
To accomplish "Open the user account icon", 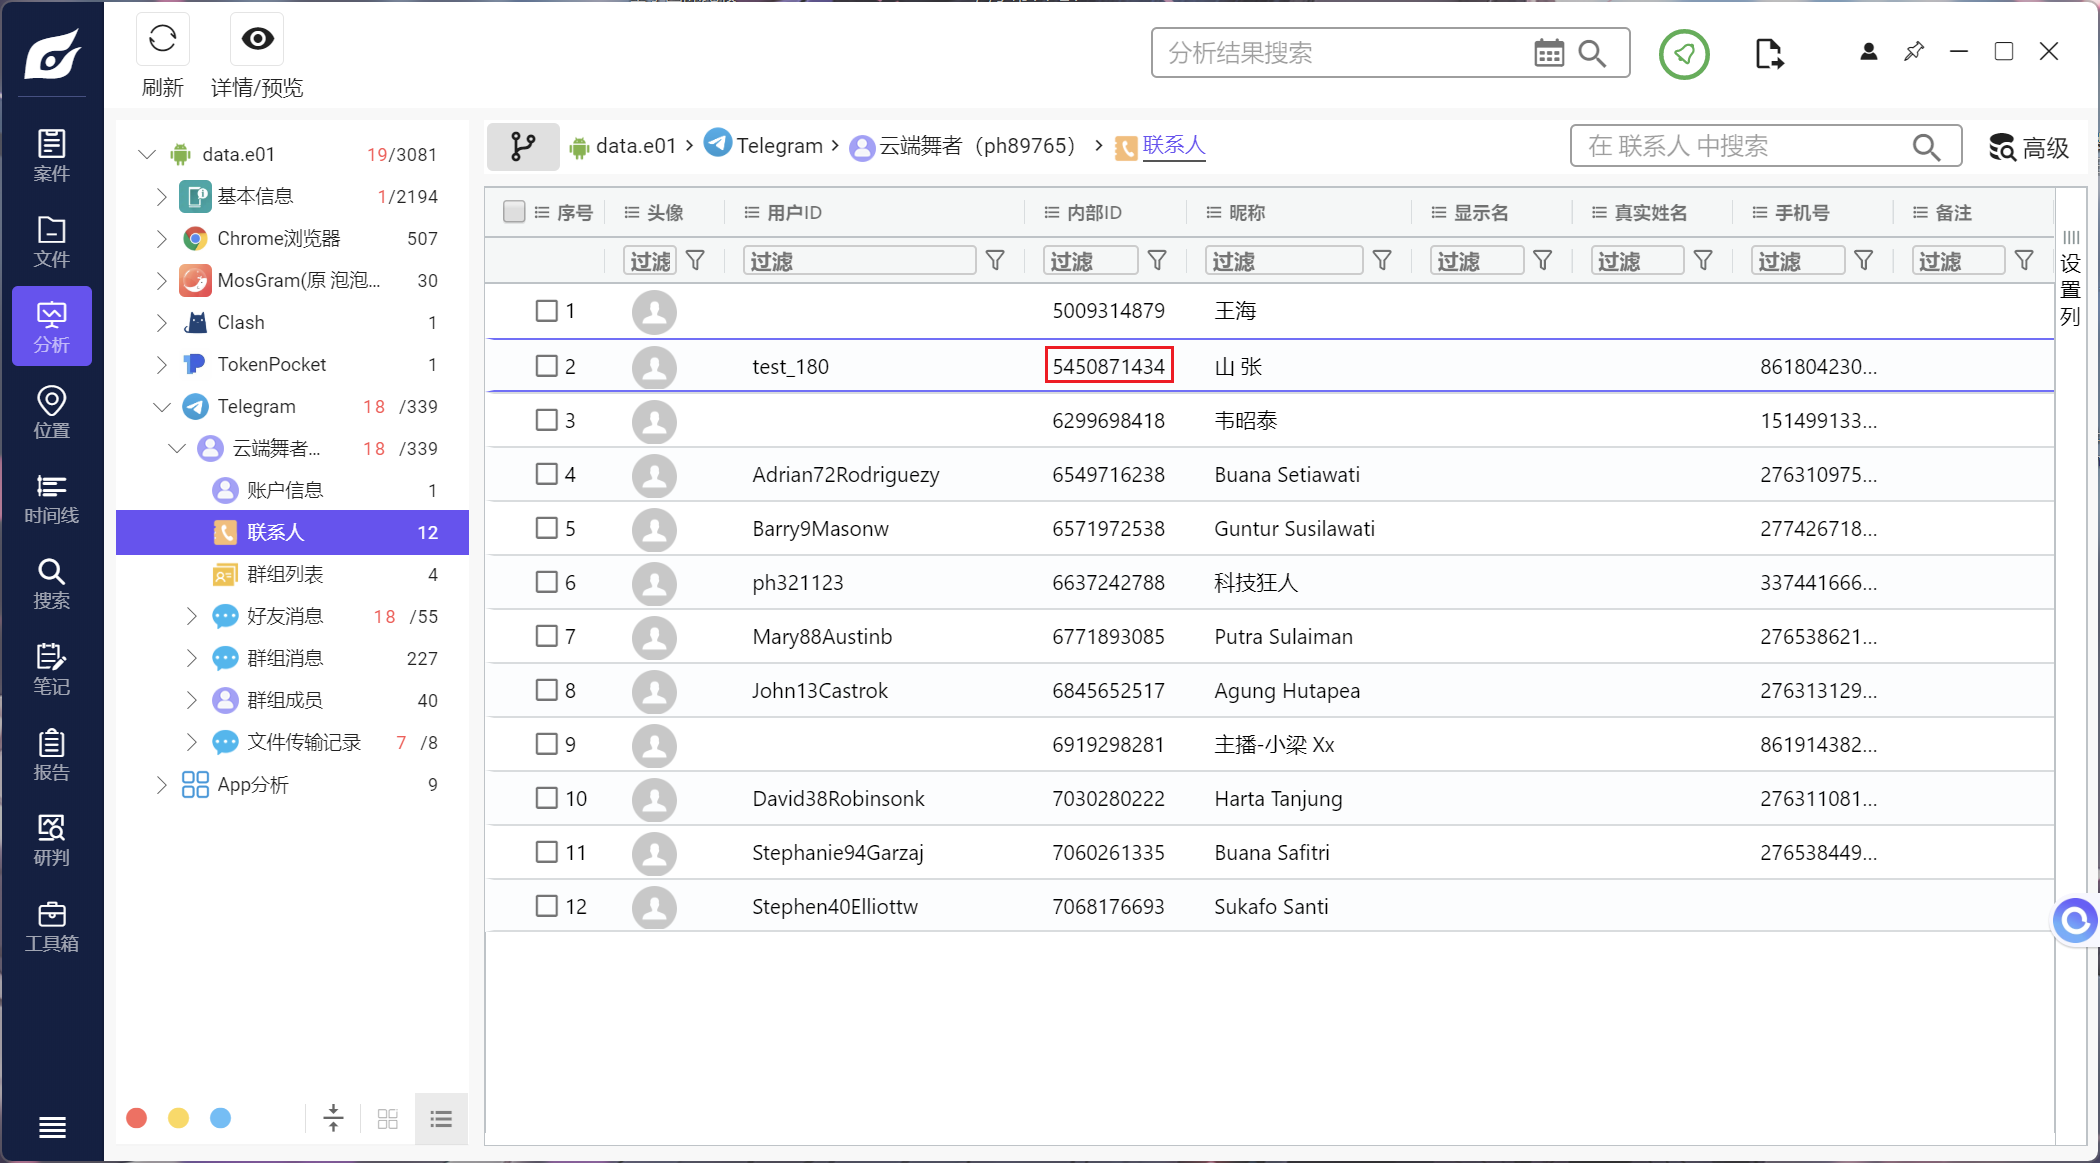I will click(x=1868, y=51).
